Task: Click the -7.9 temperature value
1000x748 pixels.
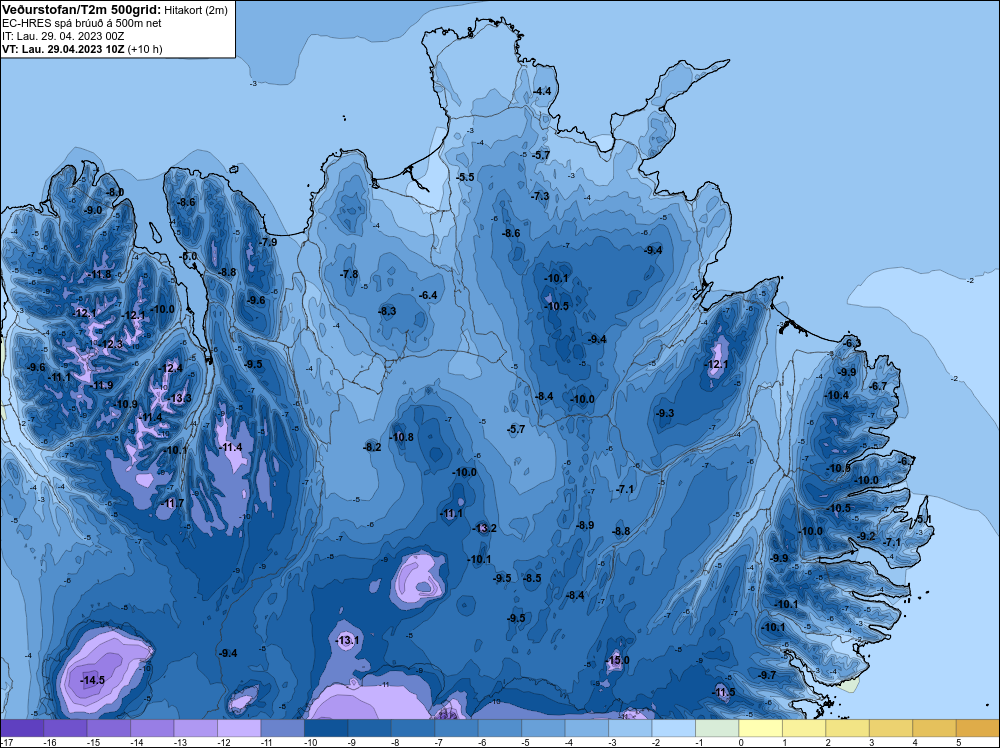Action: [268, 242]
